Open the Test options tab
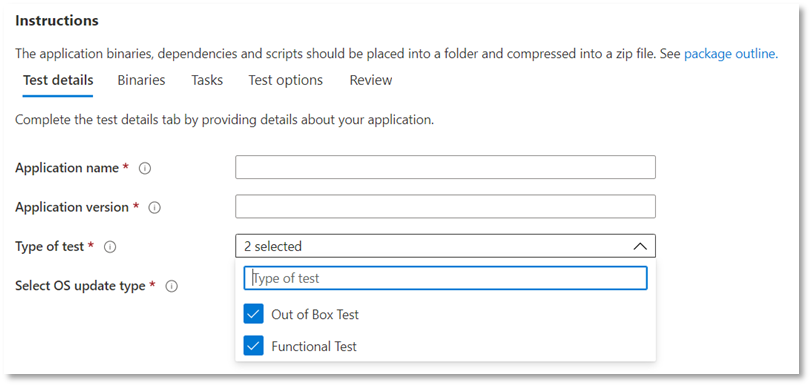Screen dimensions: 811x386 [286, 80]
